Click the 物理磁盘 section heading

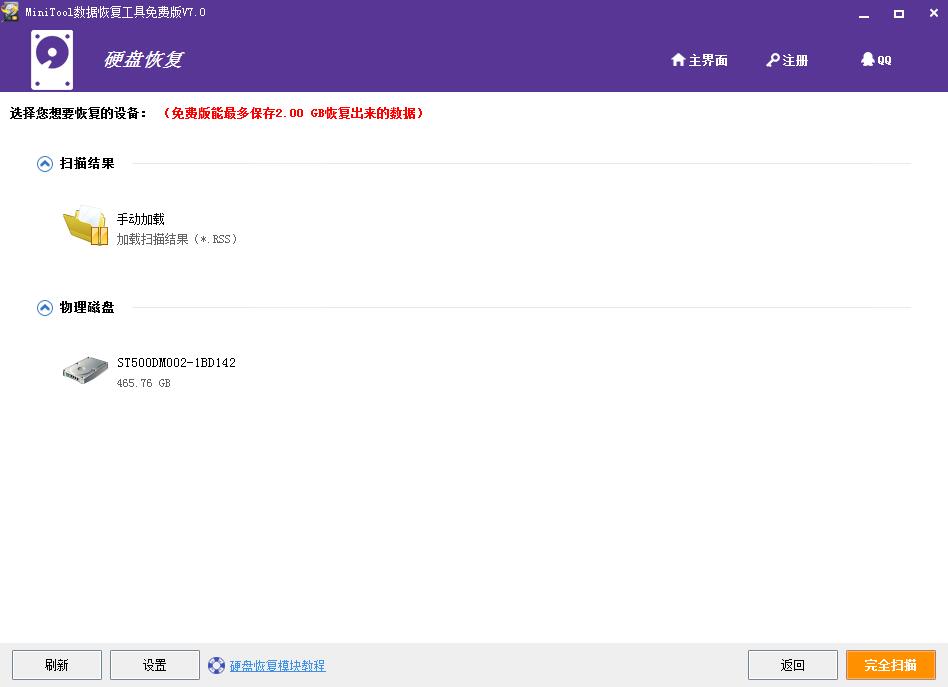(x=87, y=307)
